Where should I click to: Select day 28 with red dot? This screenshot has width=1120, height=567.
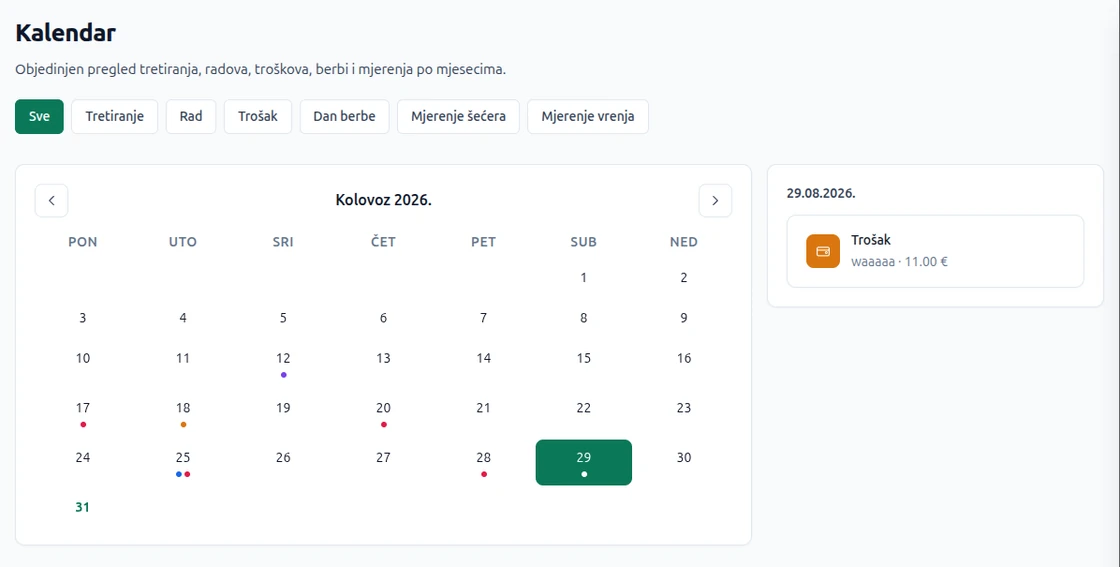click(484, 463)
